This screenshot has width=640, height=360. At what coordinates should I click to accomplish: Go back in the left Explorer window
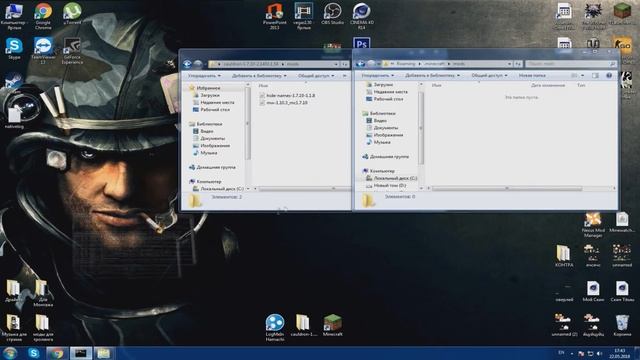click(187, 64)
